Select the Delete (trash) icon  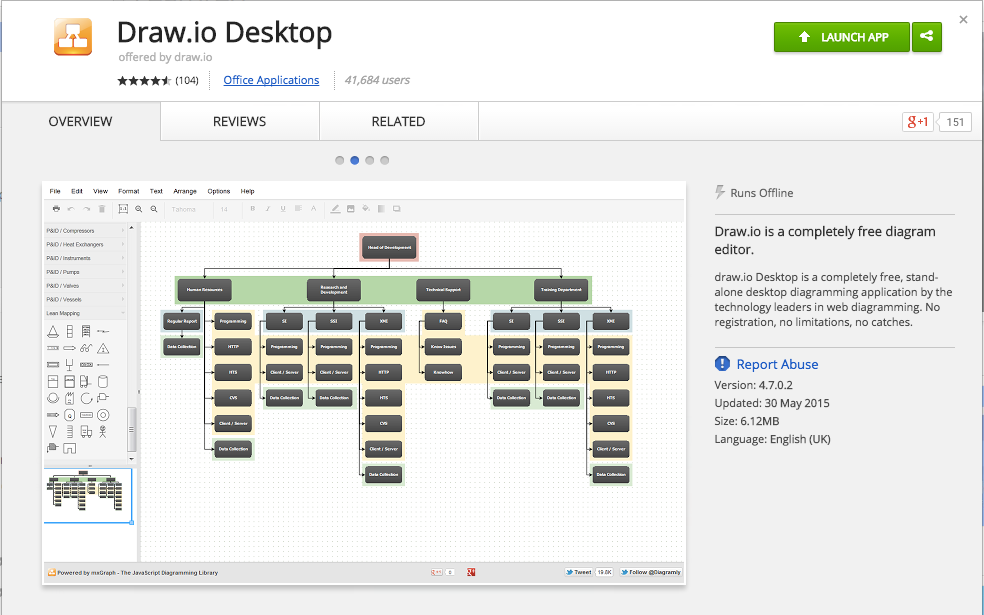pyautogui.click(x=100, y=208)
